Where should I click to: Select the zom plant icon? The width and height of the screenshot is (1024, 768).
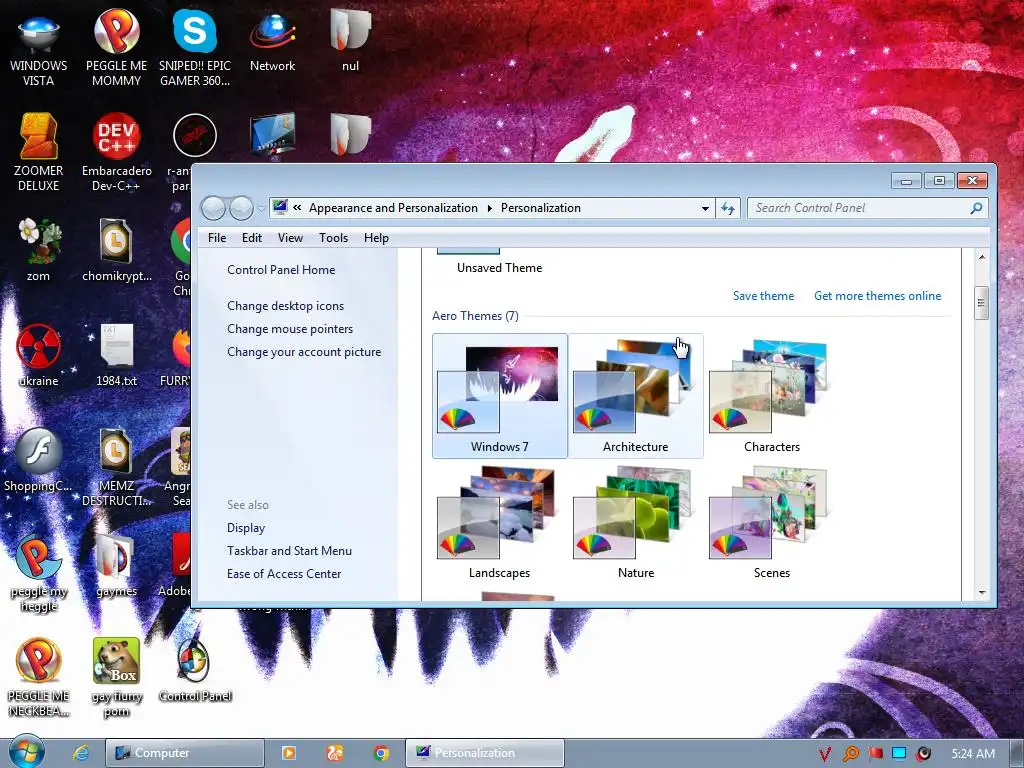click(x=39, y=249)
